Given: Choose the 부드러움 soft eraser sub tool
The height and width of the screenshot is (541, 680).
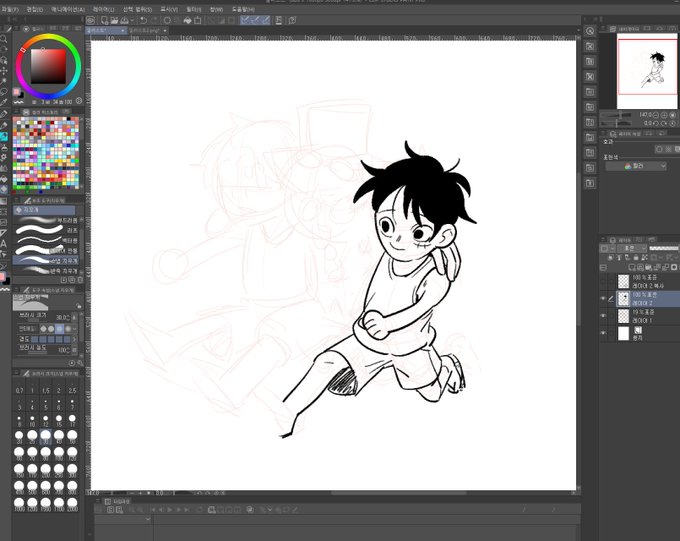Looking at the screenshot, I should 46,220.
